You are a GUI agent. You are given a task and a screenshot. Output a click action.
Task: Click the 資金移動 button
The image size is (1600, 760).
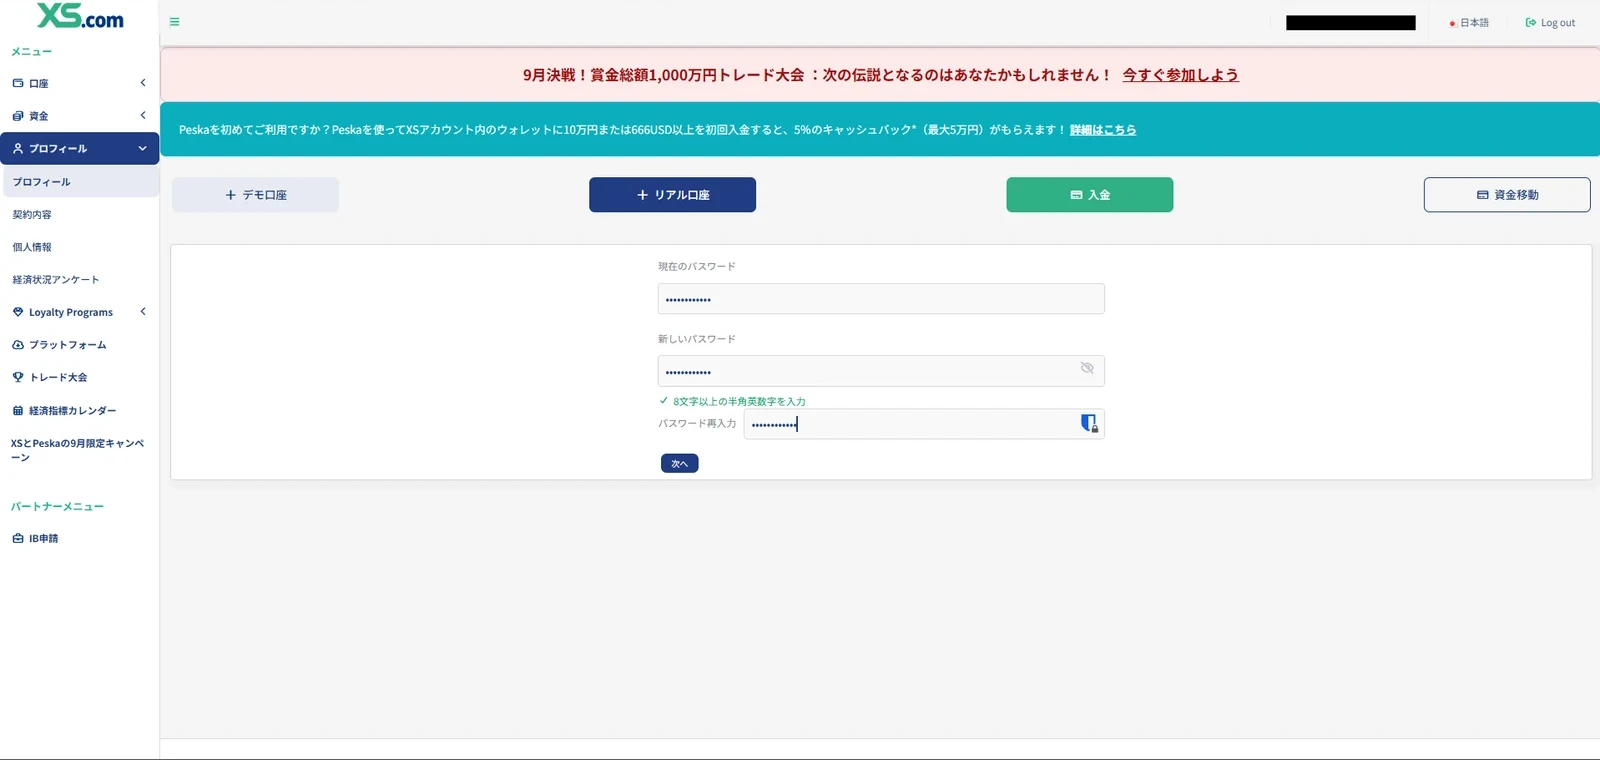coord(1507,195)
